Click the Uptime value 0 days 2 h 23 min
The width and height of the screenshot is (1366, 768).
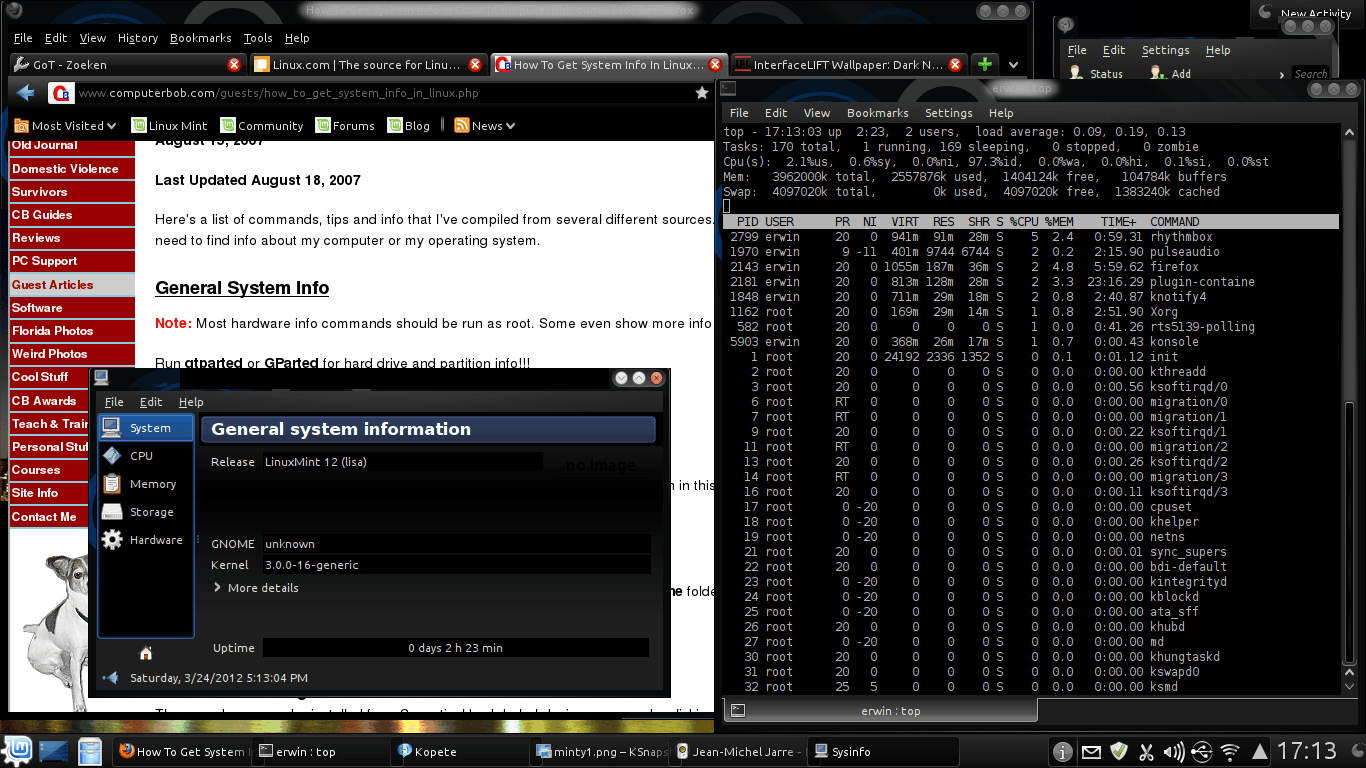[x=456, y=648]
